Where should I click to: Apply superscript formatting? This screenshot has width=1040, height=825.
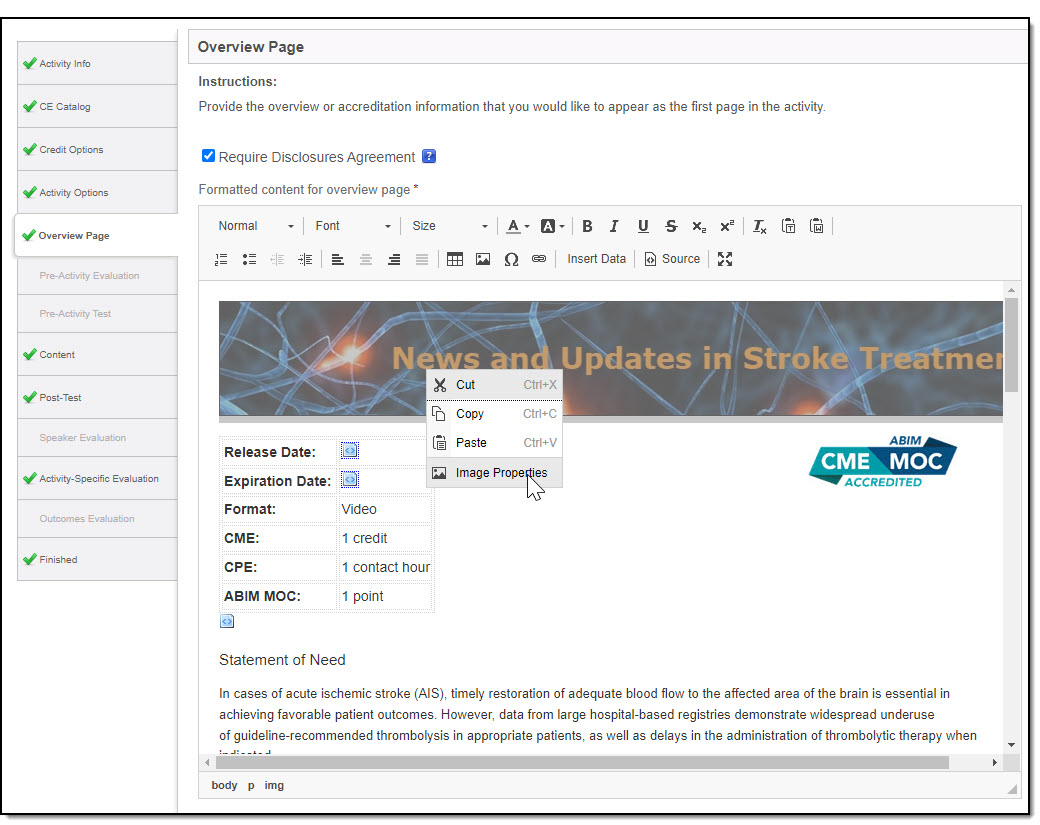(727, 226)
